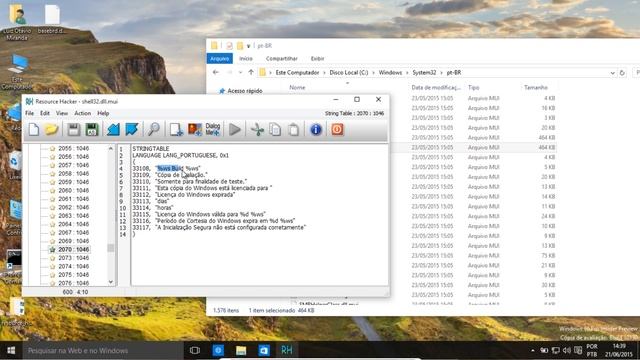Screen dimensions: 640x360
Task: Click the gray Save floppy icon
Action: pyautogui.click(x=73, y=130)
